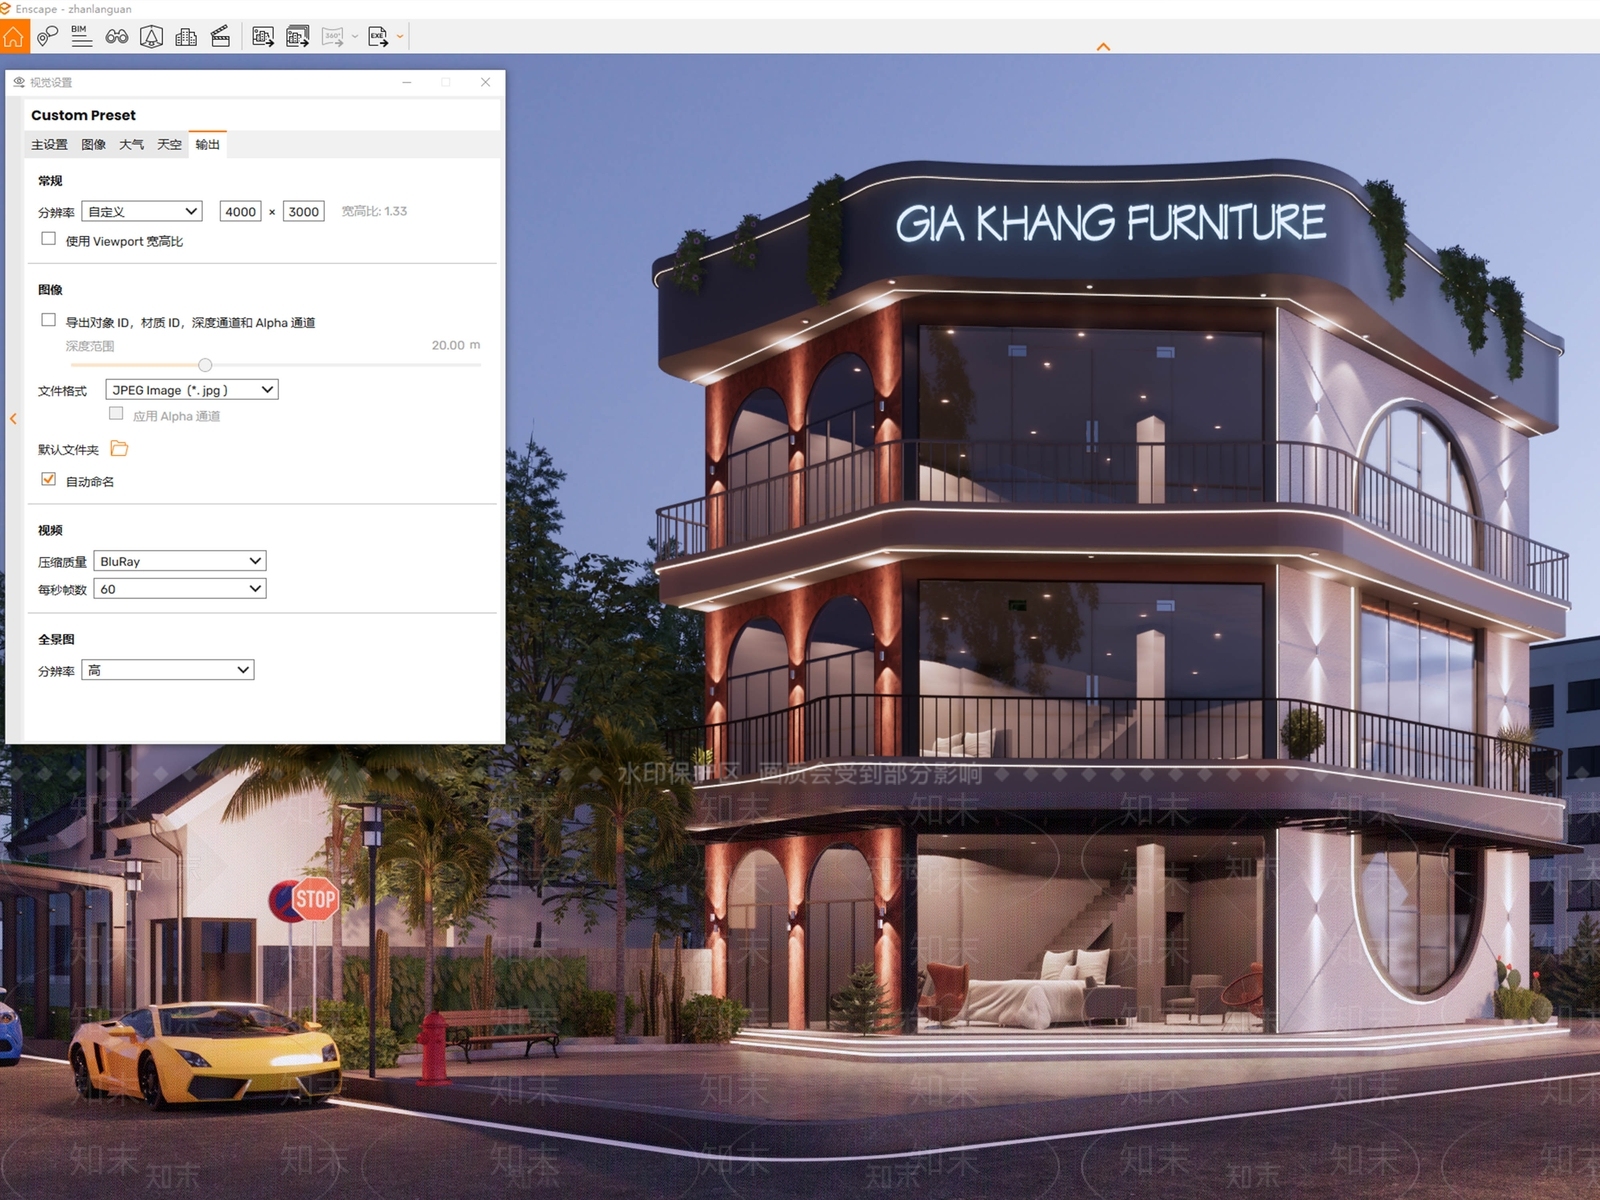The height and width of the screenshot is (1200, 1600).
Task: Click the batch rendering export icon
Action: click(297, 37)
